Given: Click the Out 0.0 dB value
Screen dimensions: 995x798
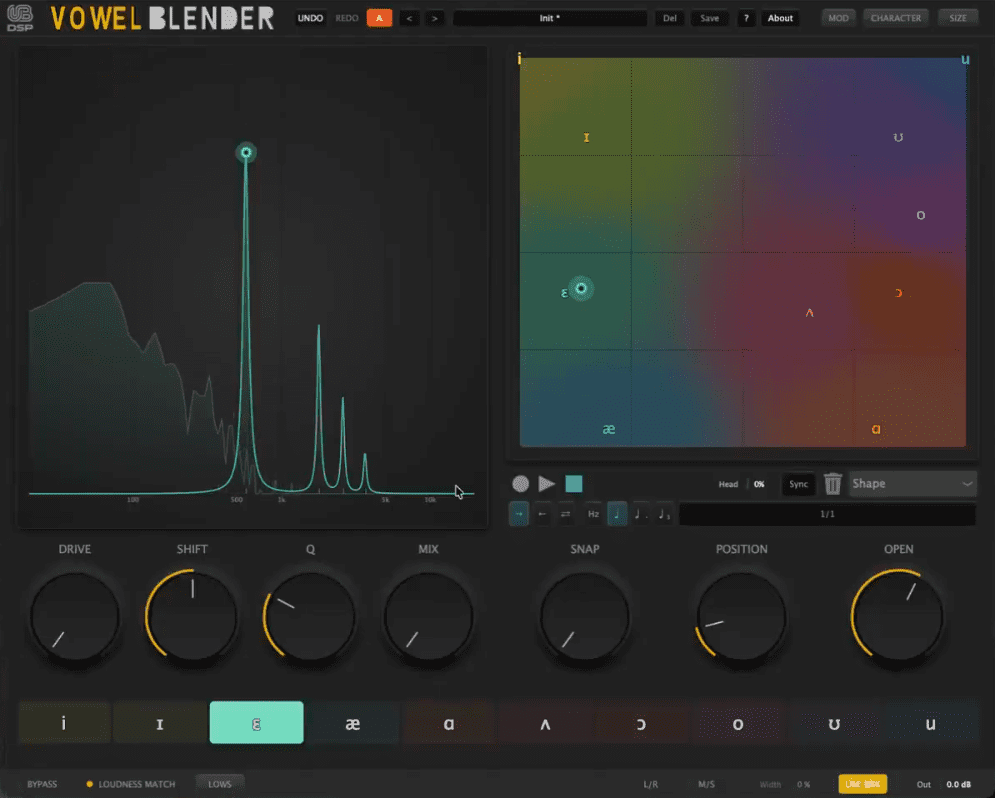Looking at the screenshot, I should pos(958,784).
